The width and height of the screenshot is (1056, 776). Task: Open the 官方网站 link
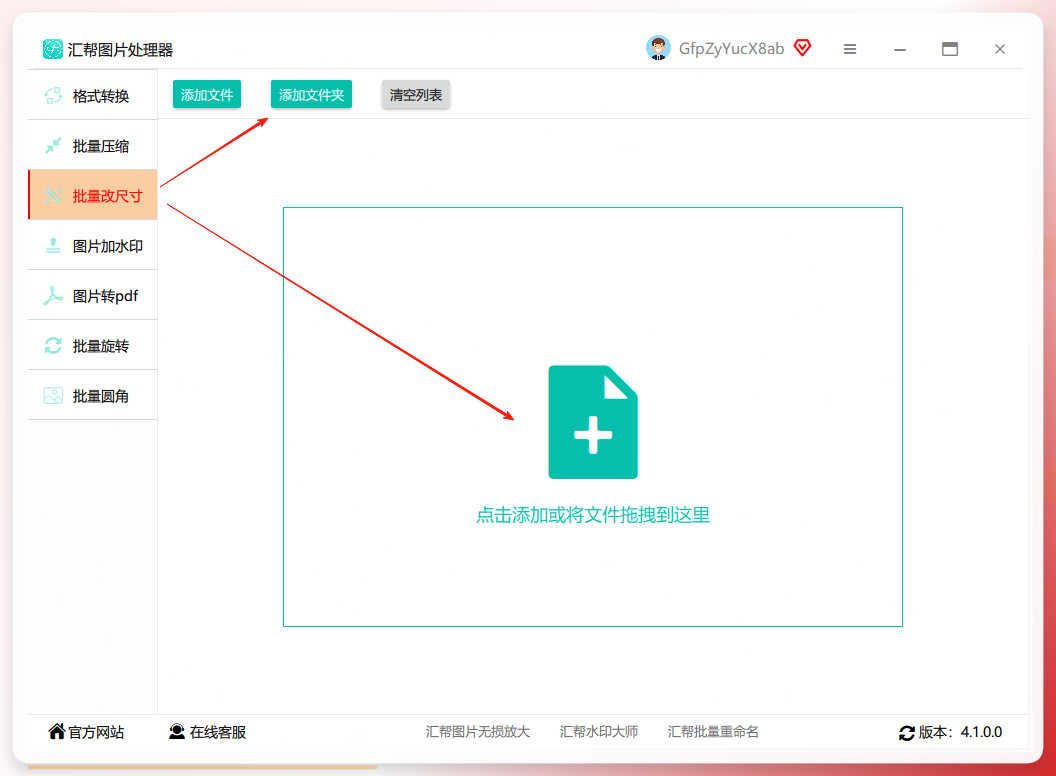pos(86,732)
